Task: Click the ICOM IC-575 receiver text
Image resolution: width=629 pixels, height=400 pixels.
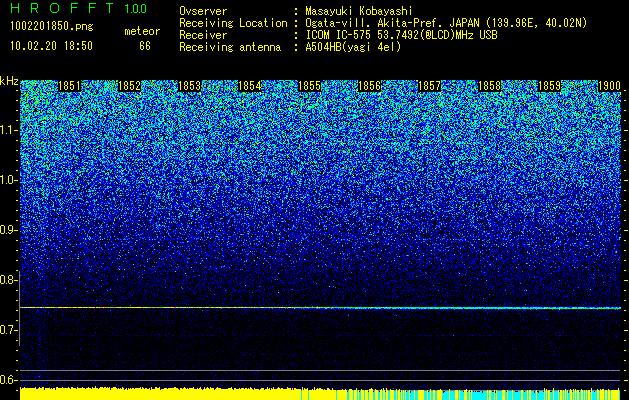Action: [x=401, y=35]
